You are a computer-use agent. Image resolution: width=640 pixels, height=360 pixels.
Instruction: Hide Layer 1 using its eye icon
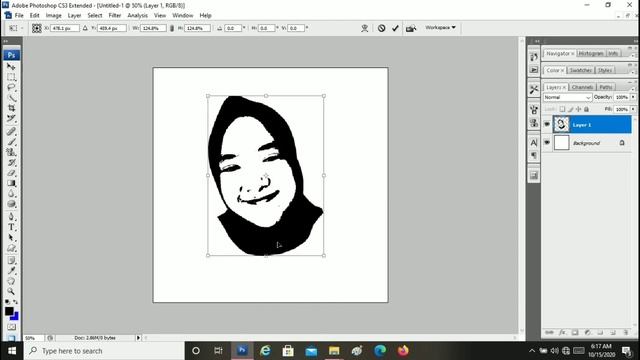(547, 124)
